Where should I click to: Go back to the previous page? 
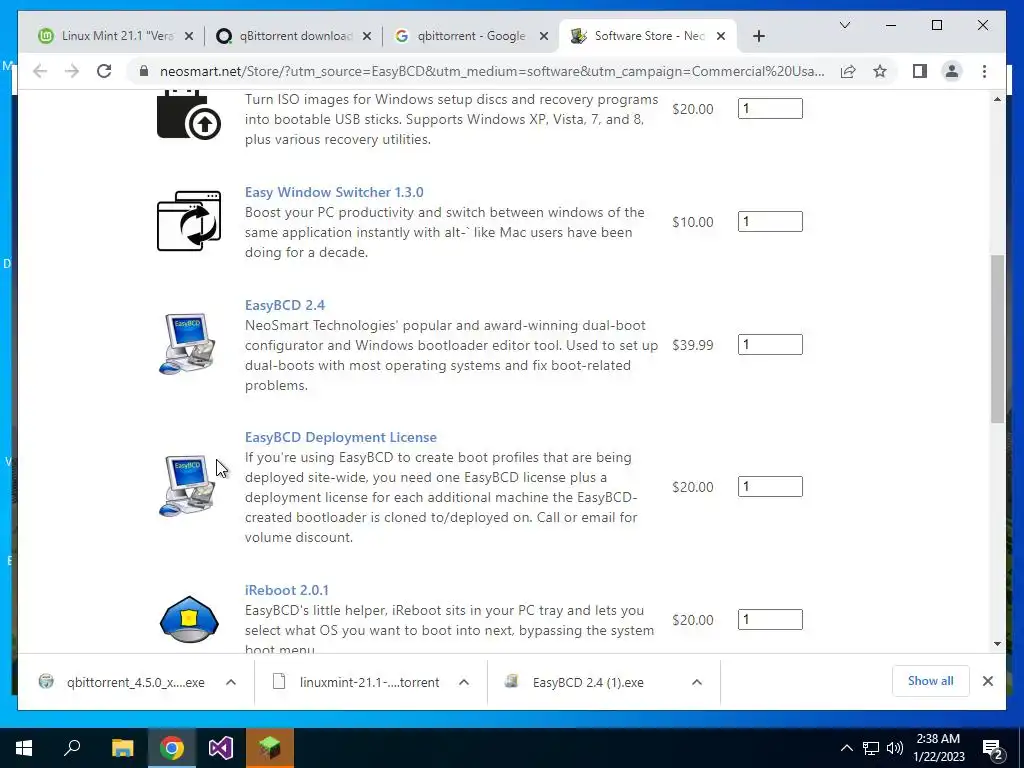[40, 71]
